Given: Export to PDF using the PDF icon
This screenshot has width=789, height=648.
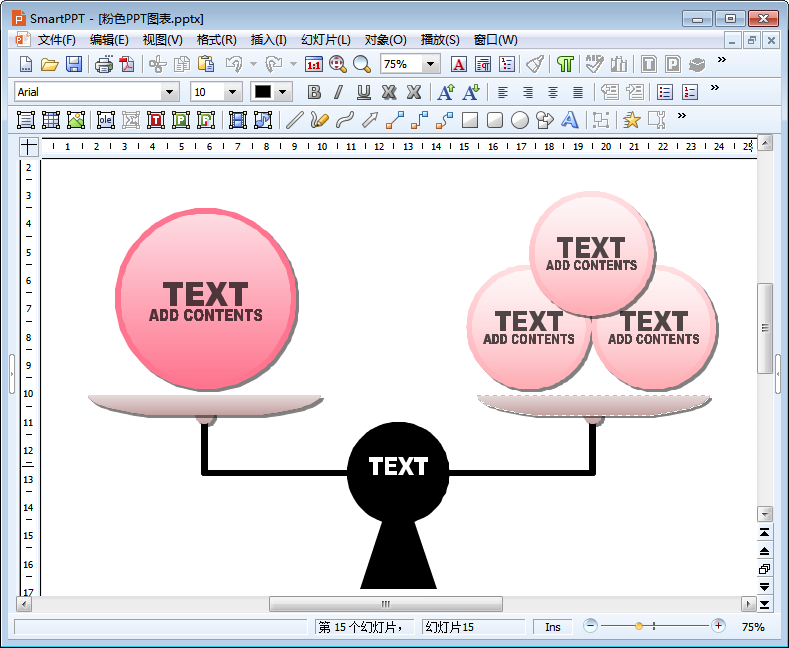Looking at the screenshot, I should pyautogui.click(x=127, y=64).
